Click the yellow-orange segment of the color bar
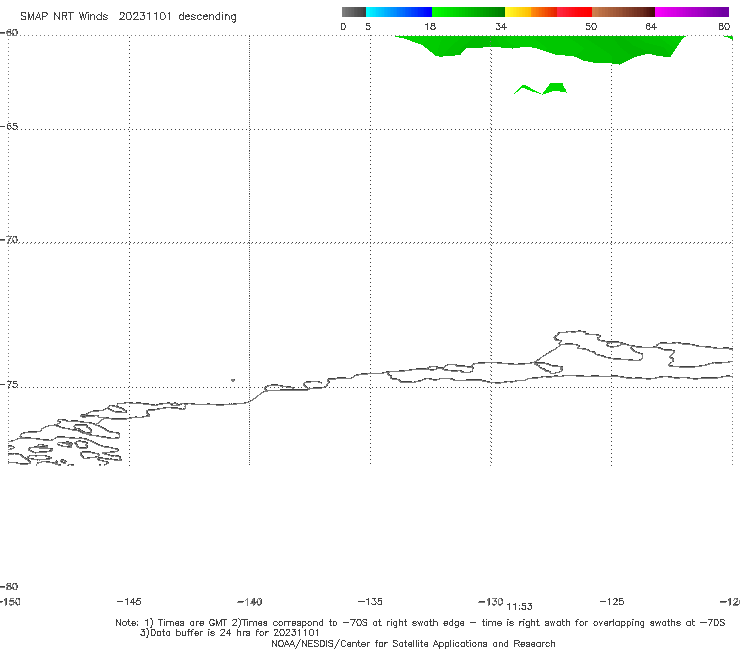The image size is (740, 650). (x=530, y=12)
